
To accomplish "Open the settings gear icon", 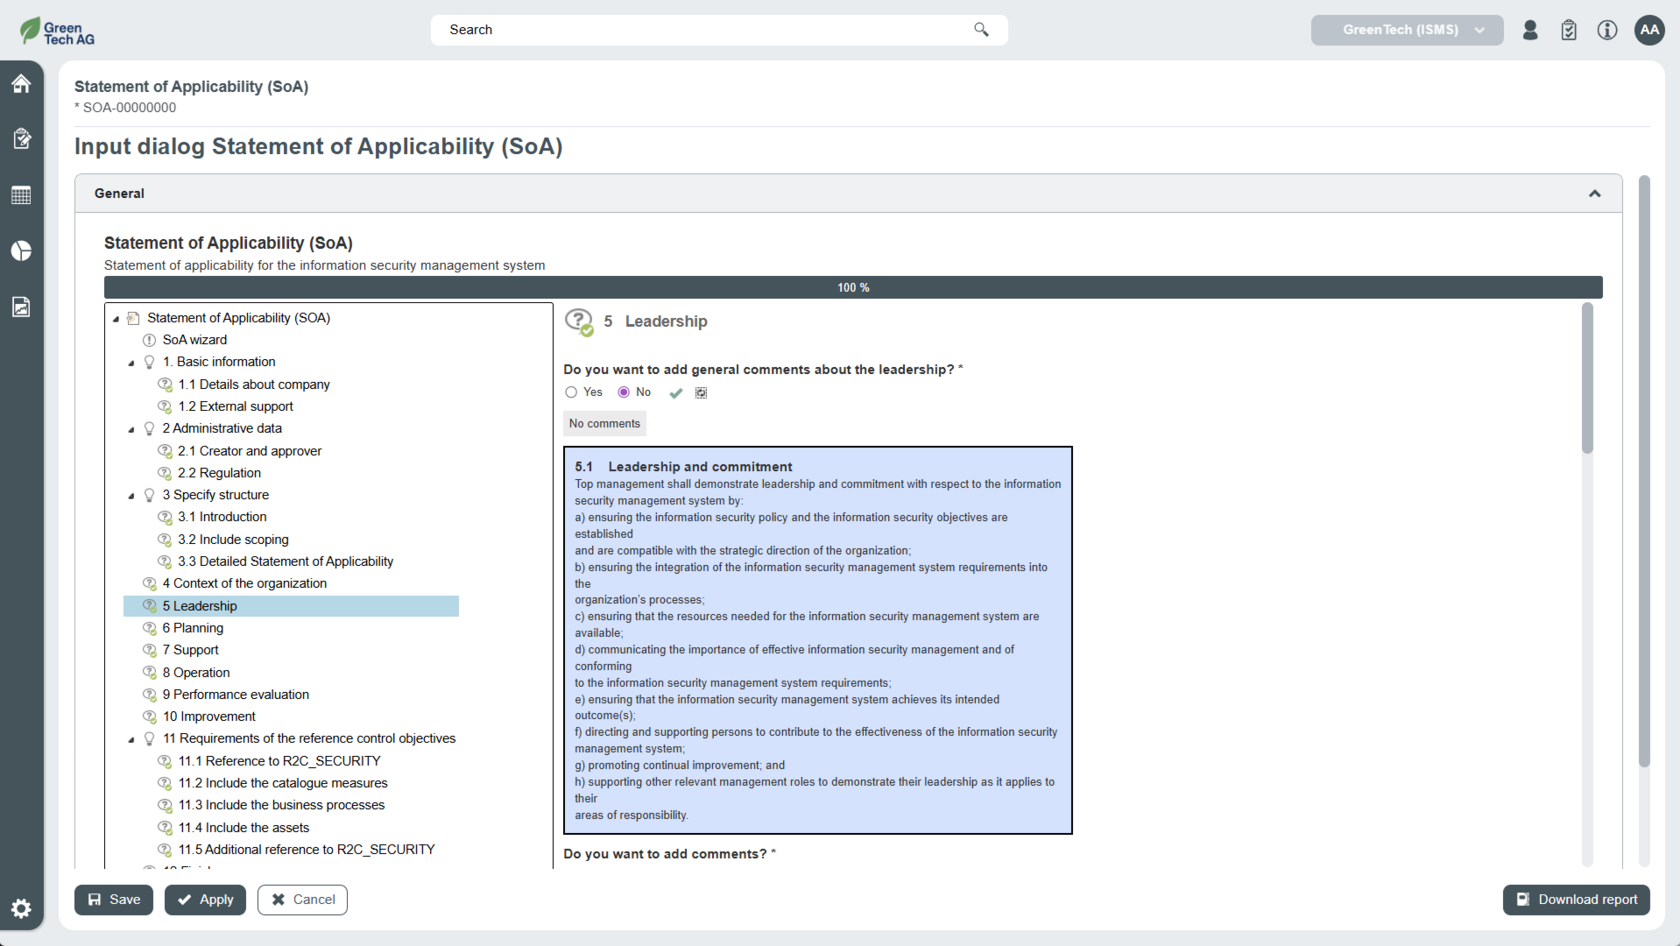I will 21,909.
